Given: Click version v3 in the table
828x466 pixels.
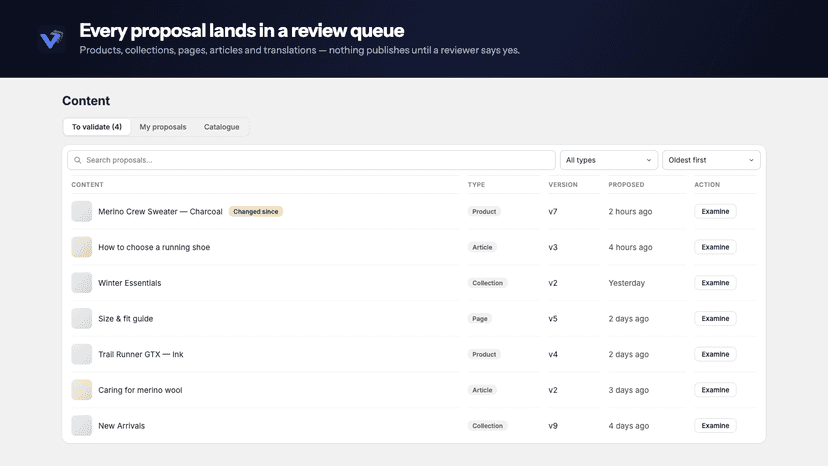Looking at the screenshot, I should (x=553, y=247).
